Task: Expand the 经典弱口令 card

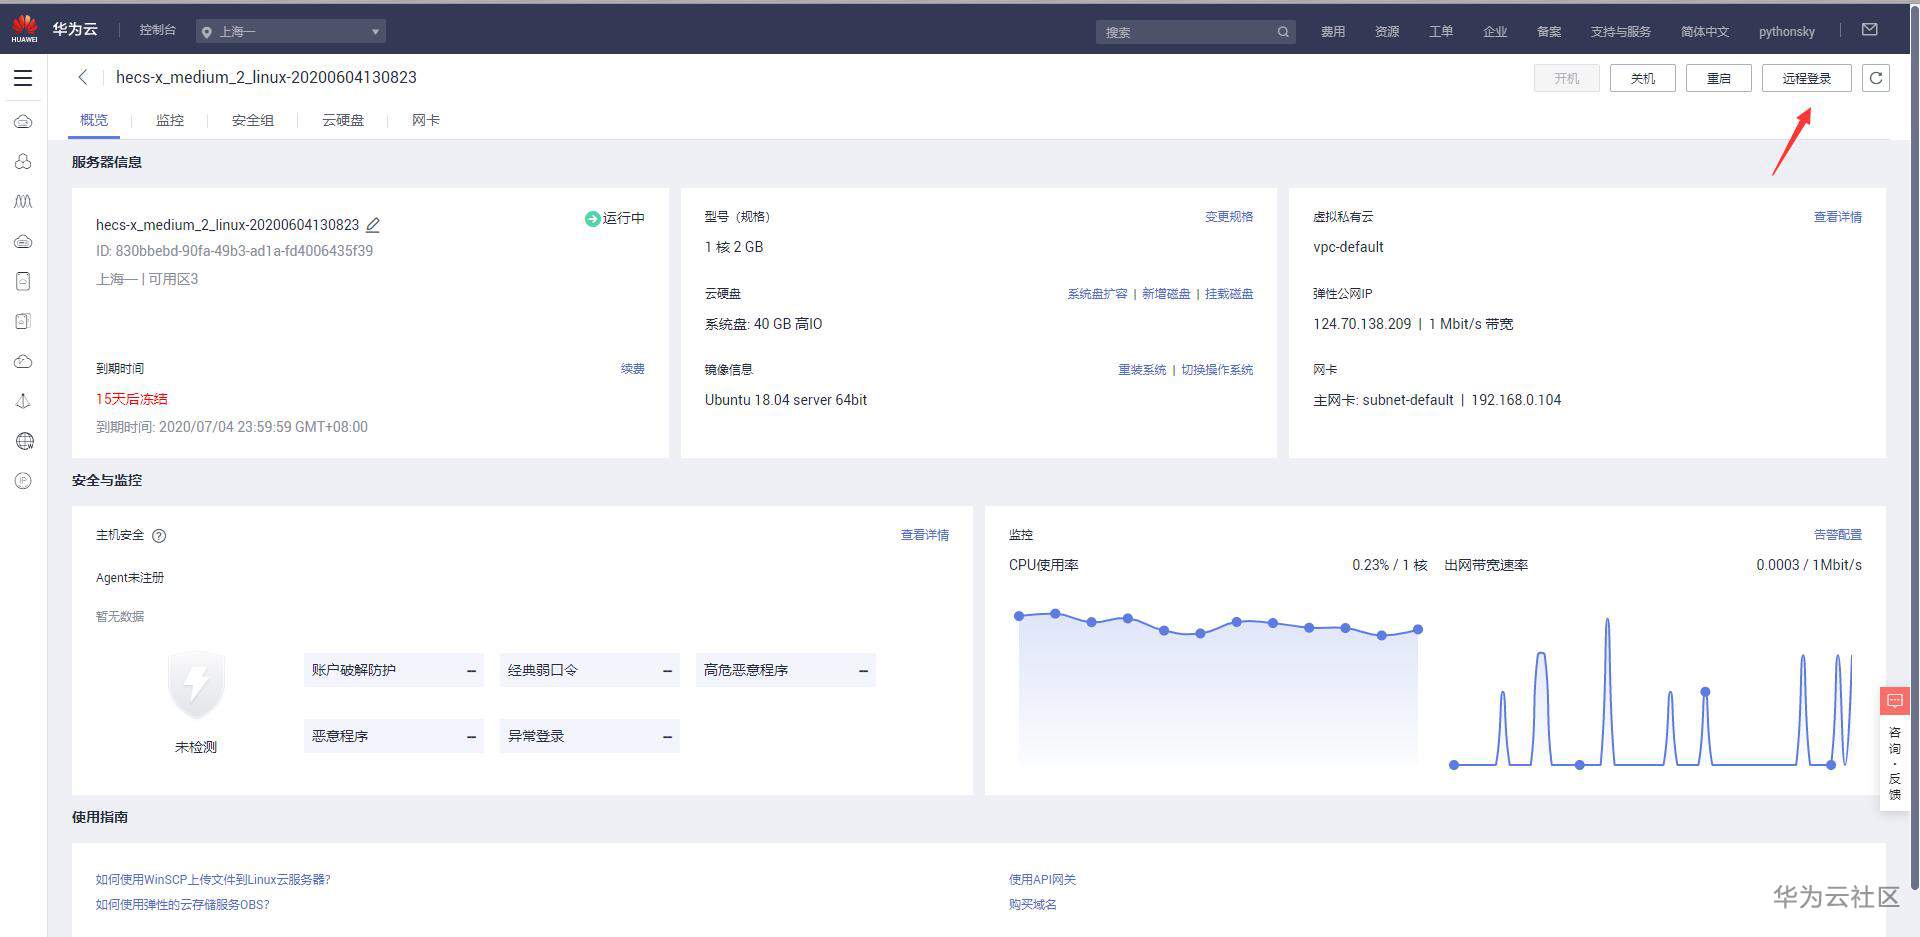Action: tap(590, 670)
